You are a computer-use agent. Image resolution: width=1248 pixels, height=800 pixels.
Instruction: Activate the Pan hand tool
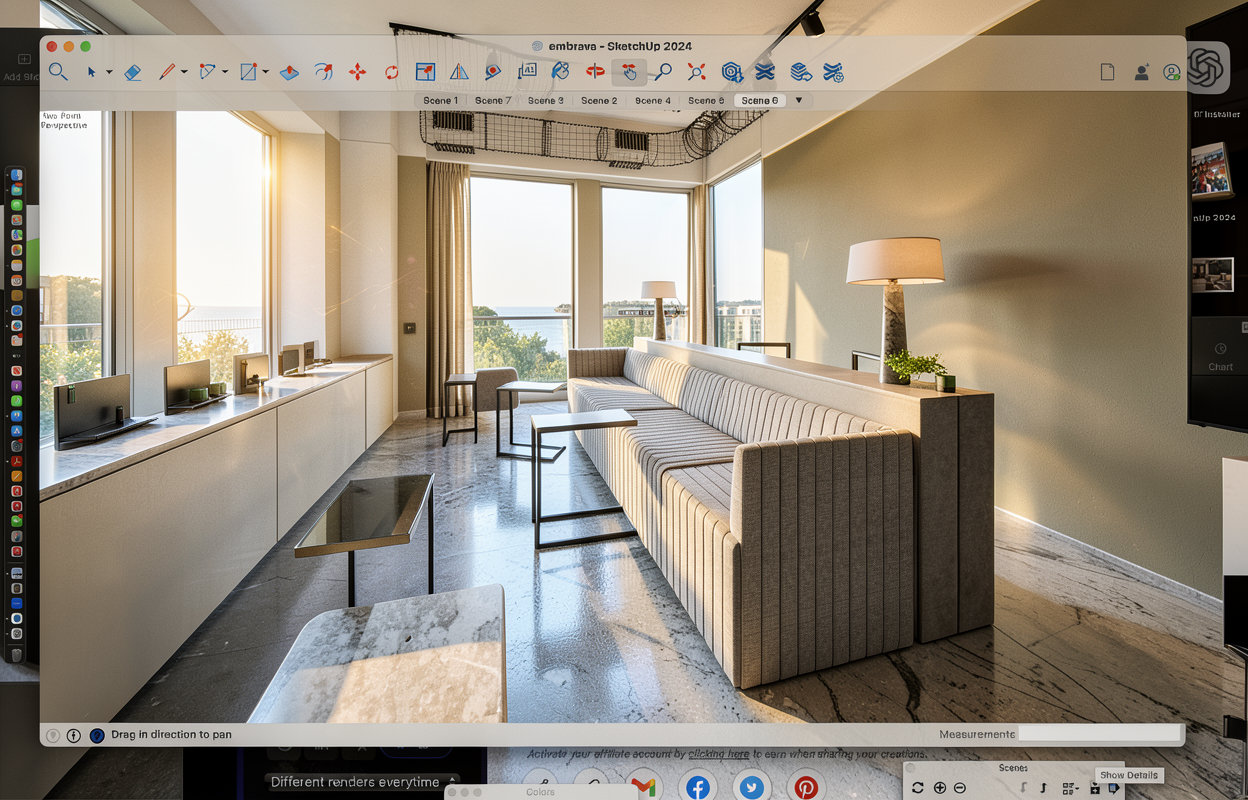[629, 72]
